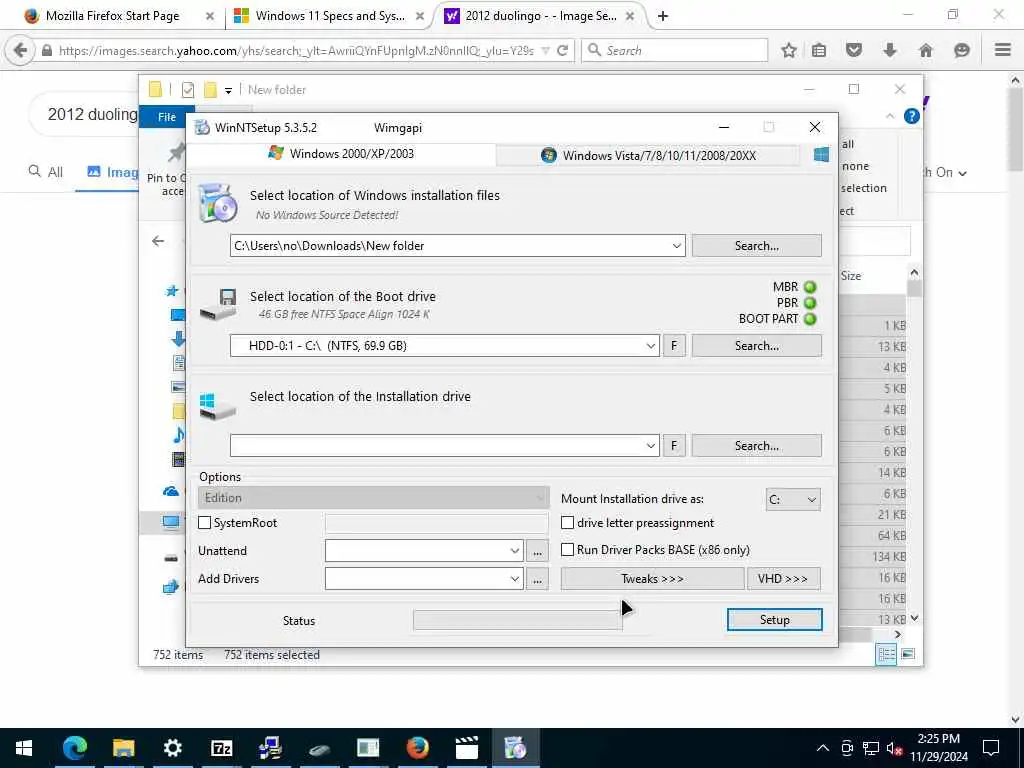Switch Explorer to large icons view button
The height and width of the screenshot is (768, 1024).
[908, 654]
